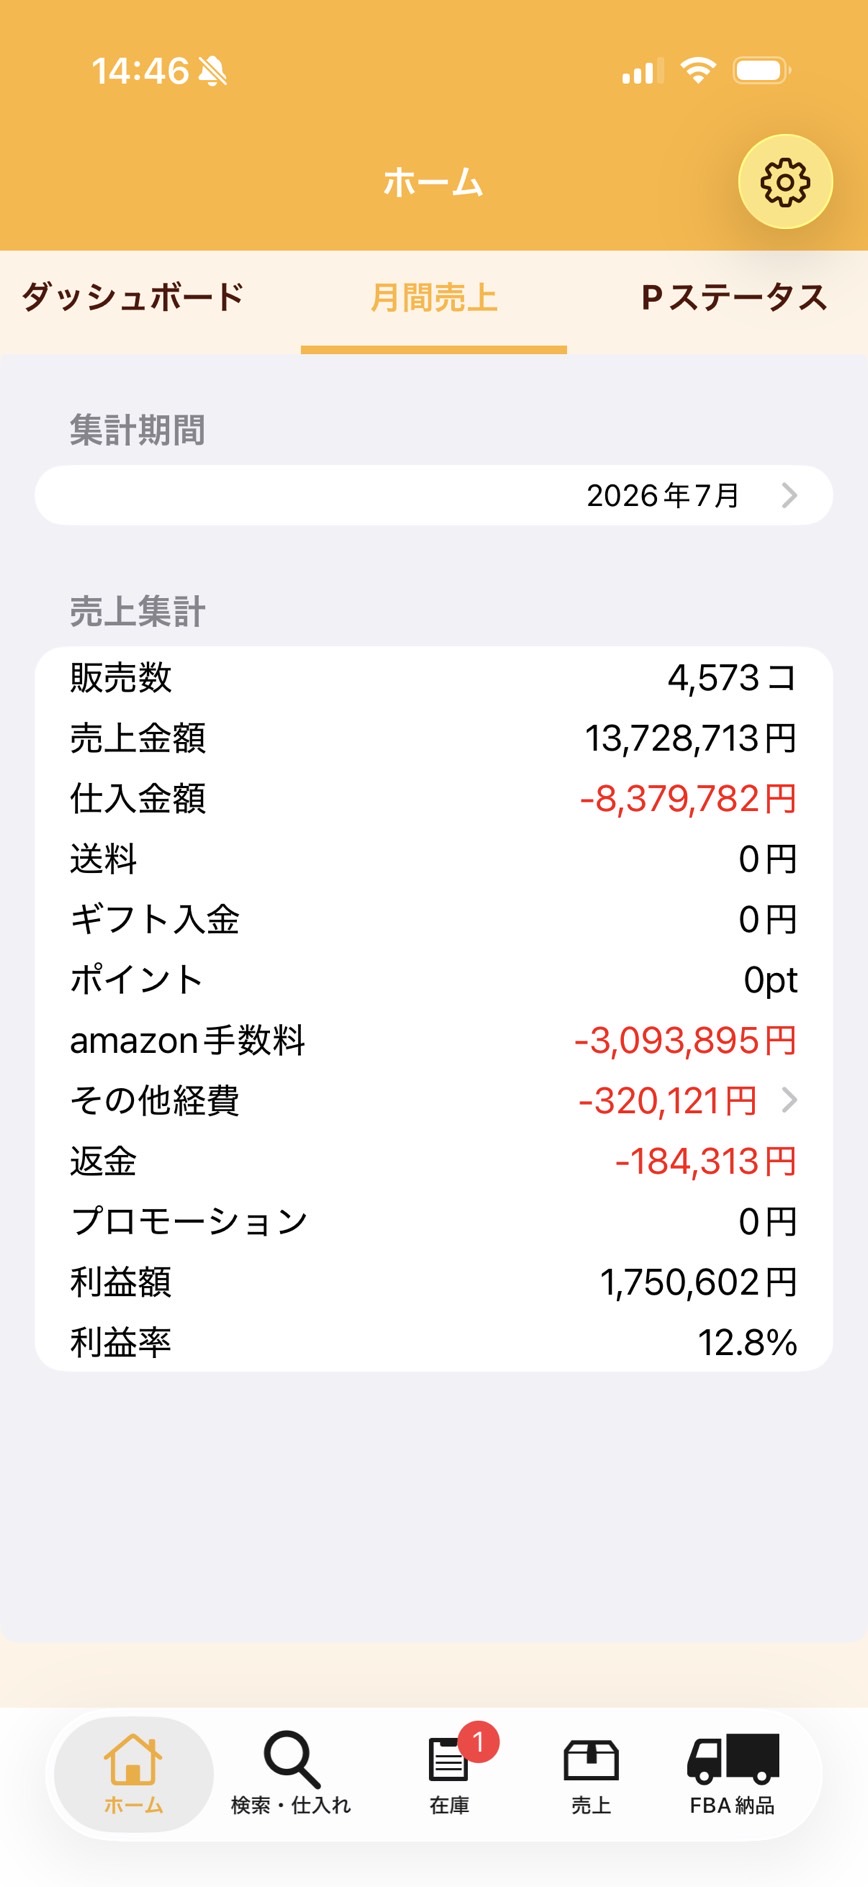Open the 集計期間 date selector field
868x1887 pixels.
(434, 495)
